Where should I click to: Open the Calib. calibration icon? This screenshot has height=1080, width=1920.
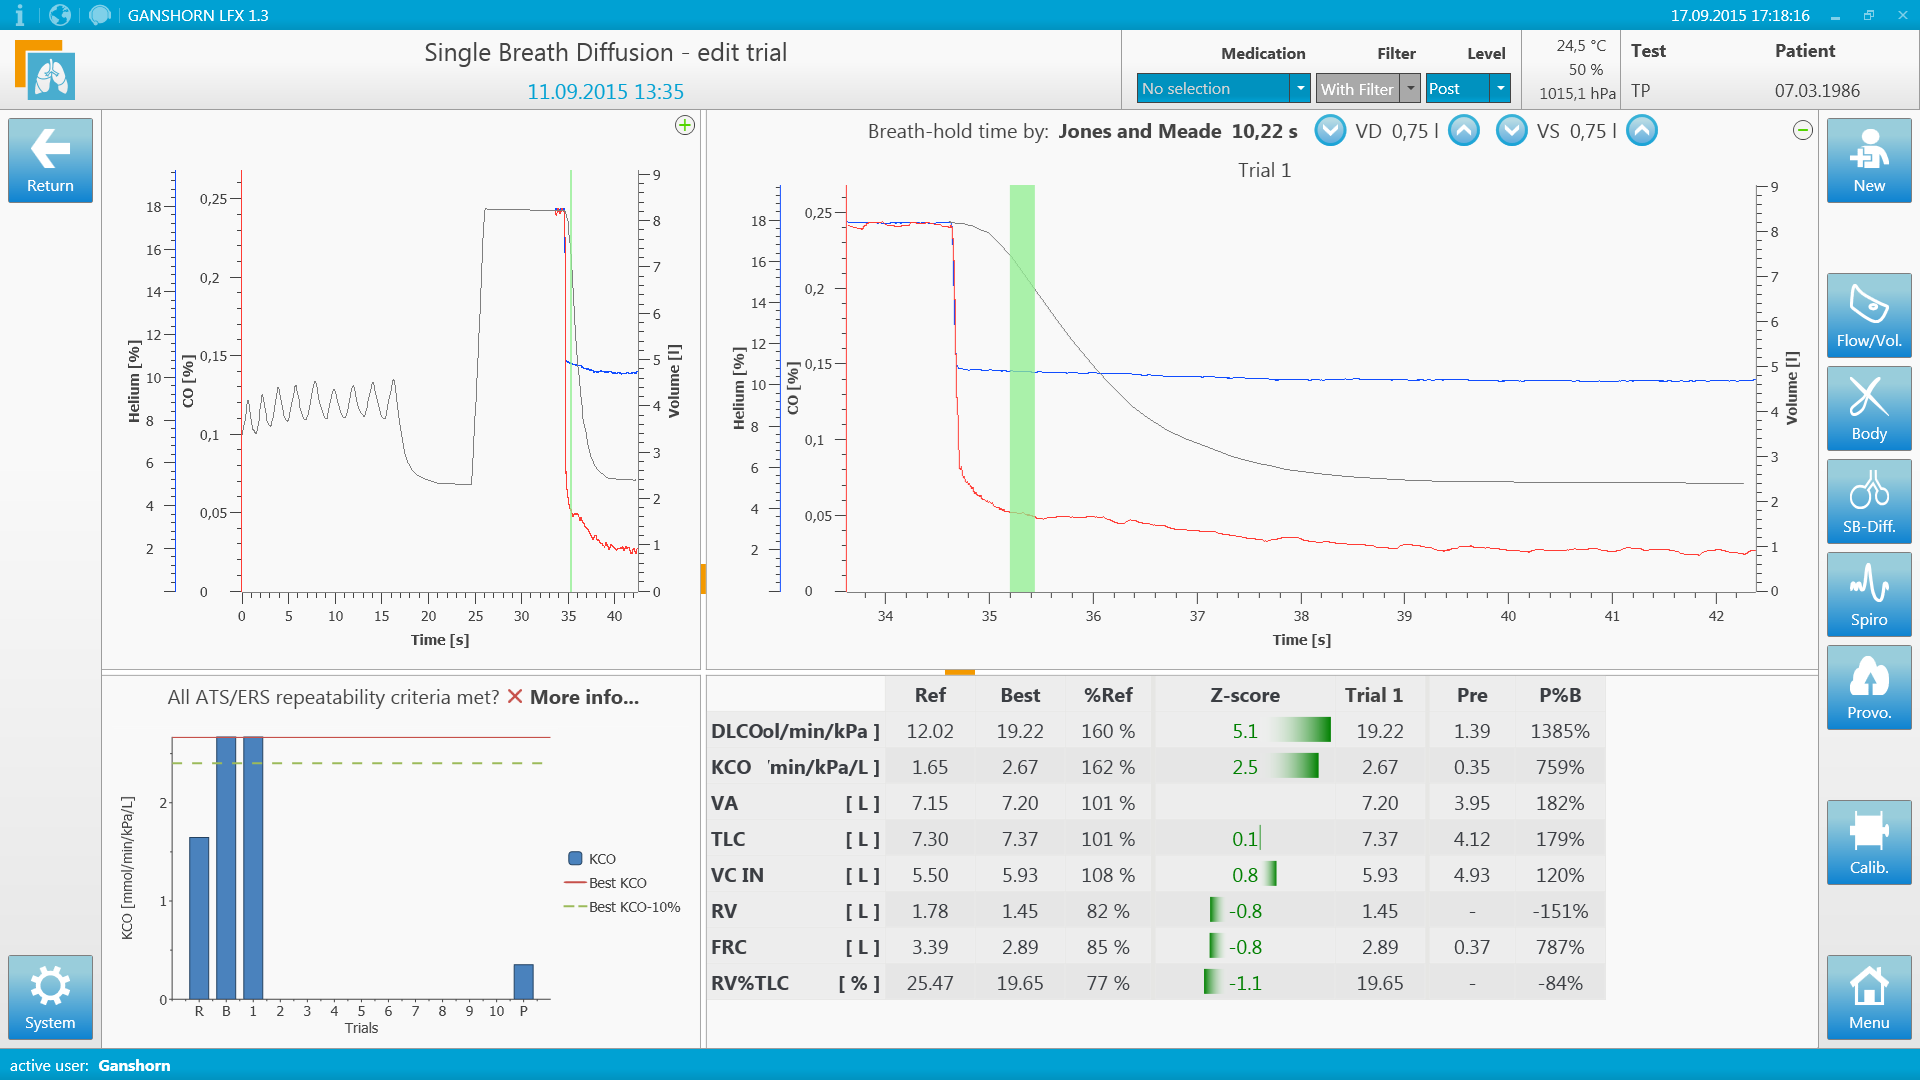coord(1868,842)
